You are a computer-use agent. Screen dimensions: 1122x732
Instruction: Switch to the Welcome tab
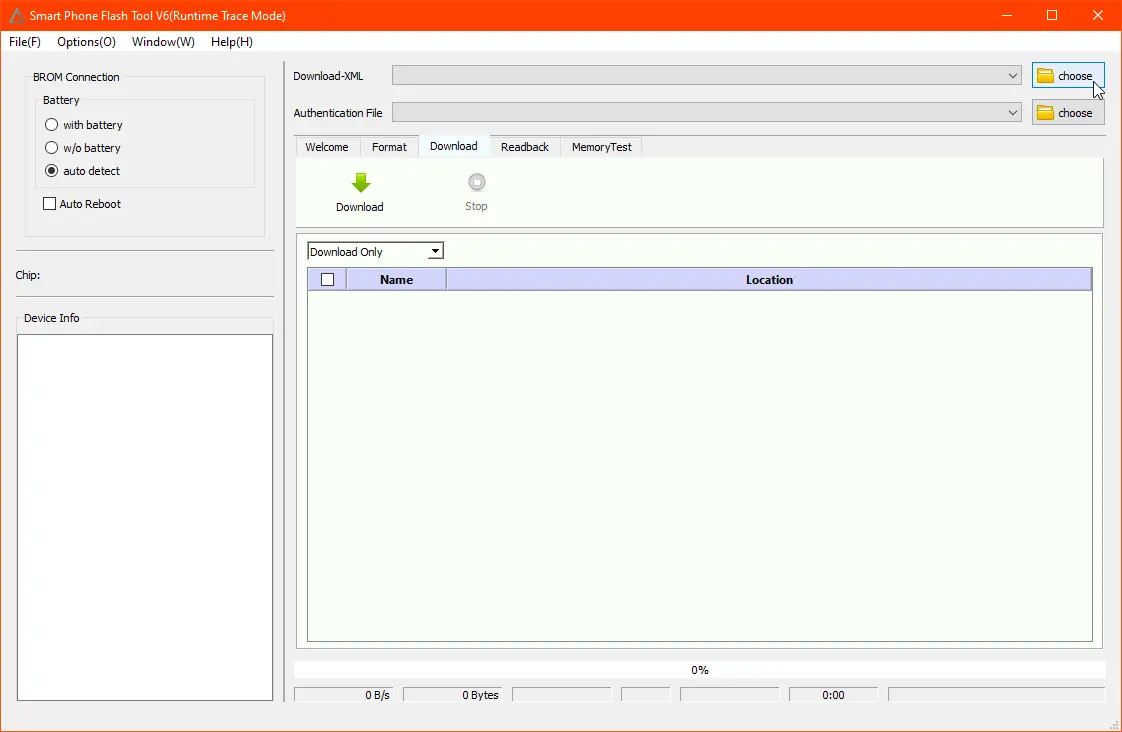point(327,147)
